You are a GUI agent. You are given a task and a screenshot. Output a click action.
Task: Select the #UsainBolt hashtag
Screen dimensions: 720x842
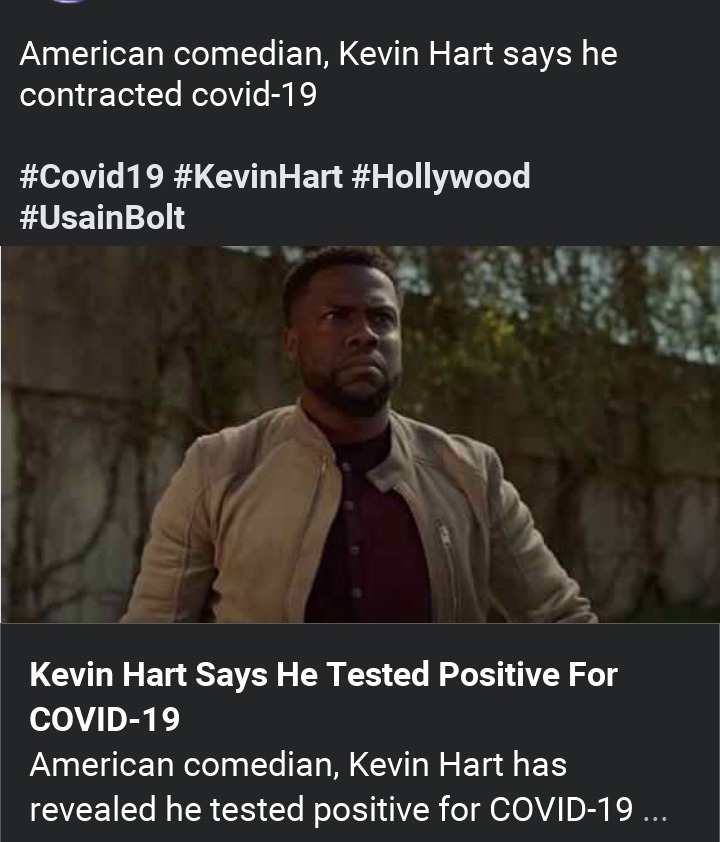[102, 218]
